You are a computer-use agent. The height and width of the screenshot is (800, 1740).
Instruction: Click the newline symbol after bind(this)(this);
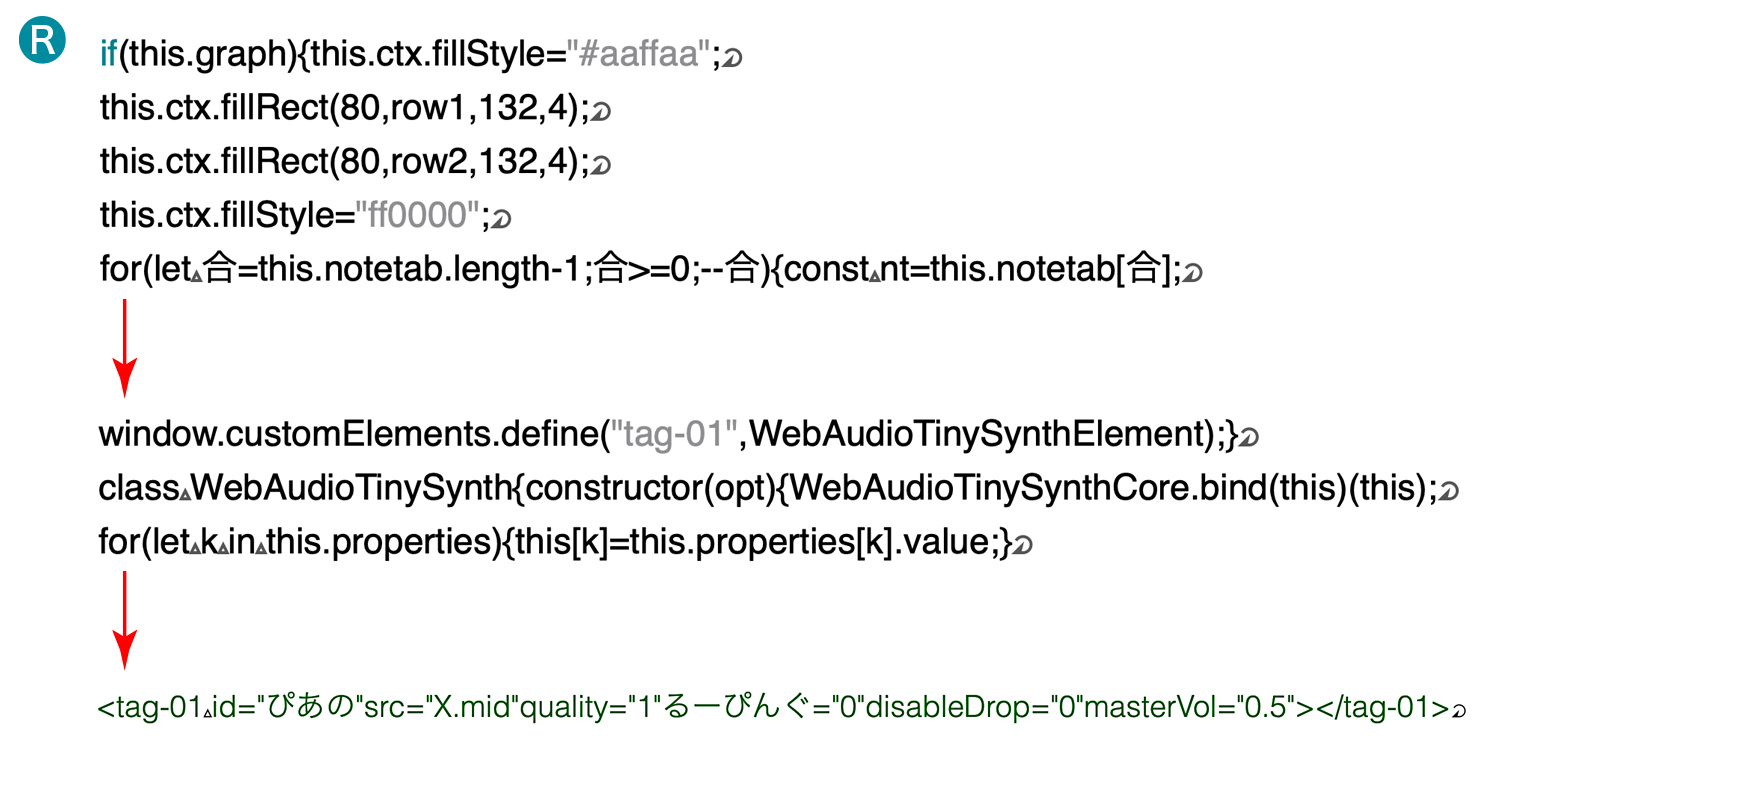click(1448, 491)
